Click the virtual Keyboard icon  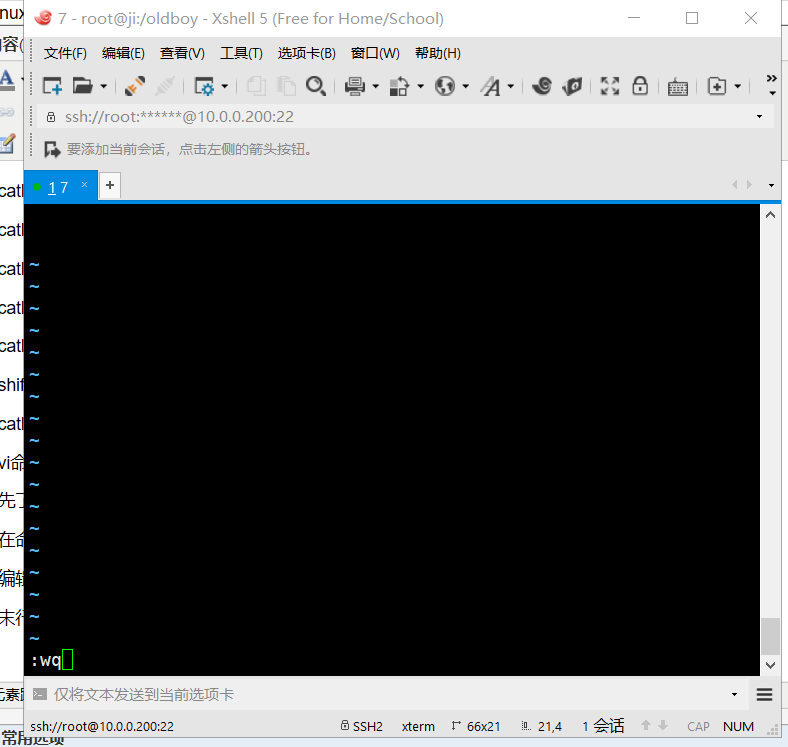677,87
